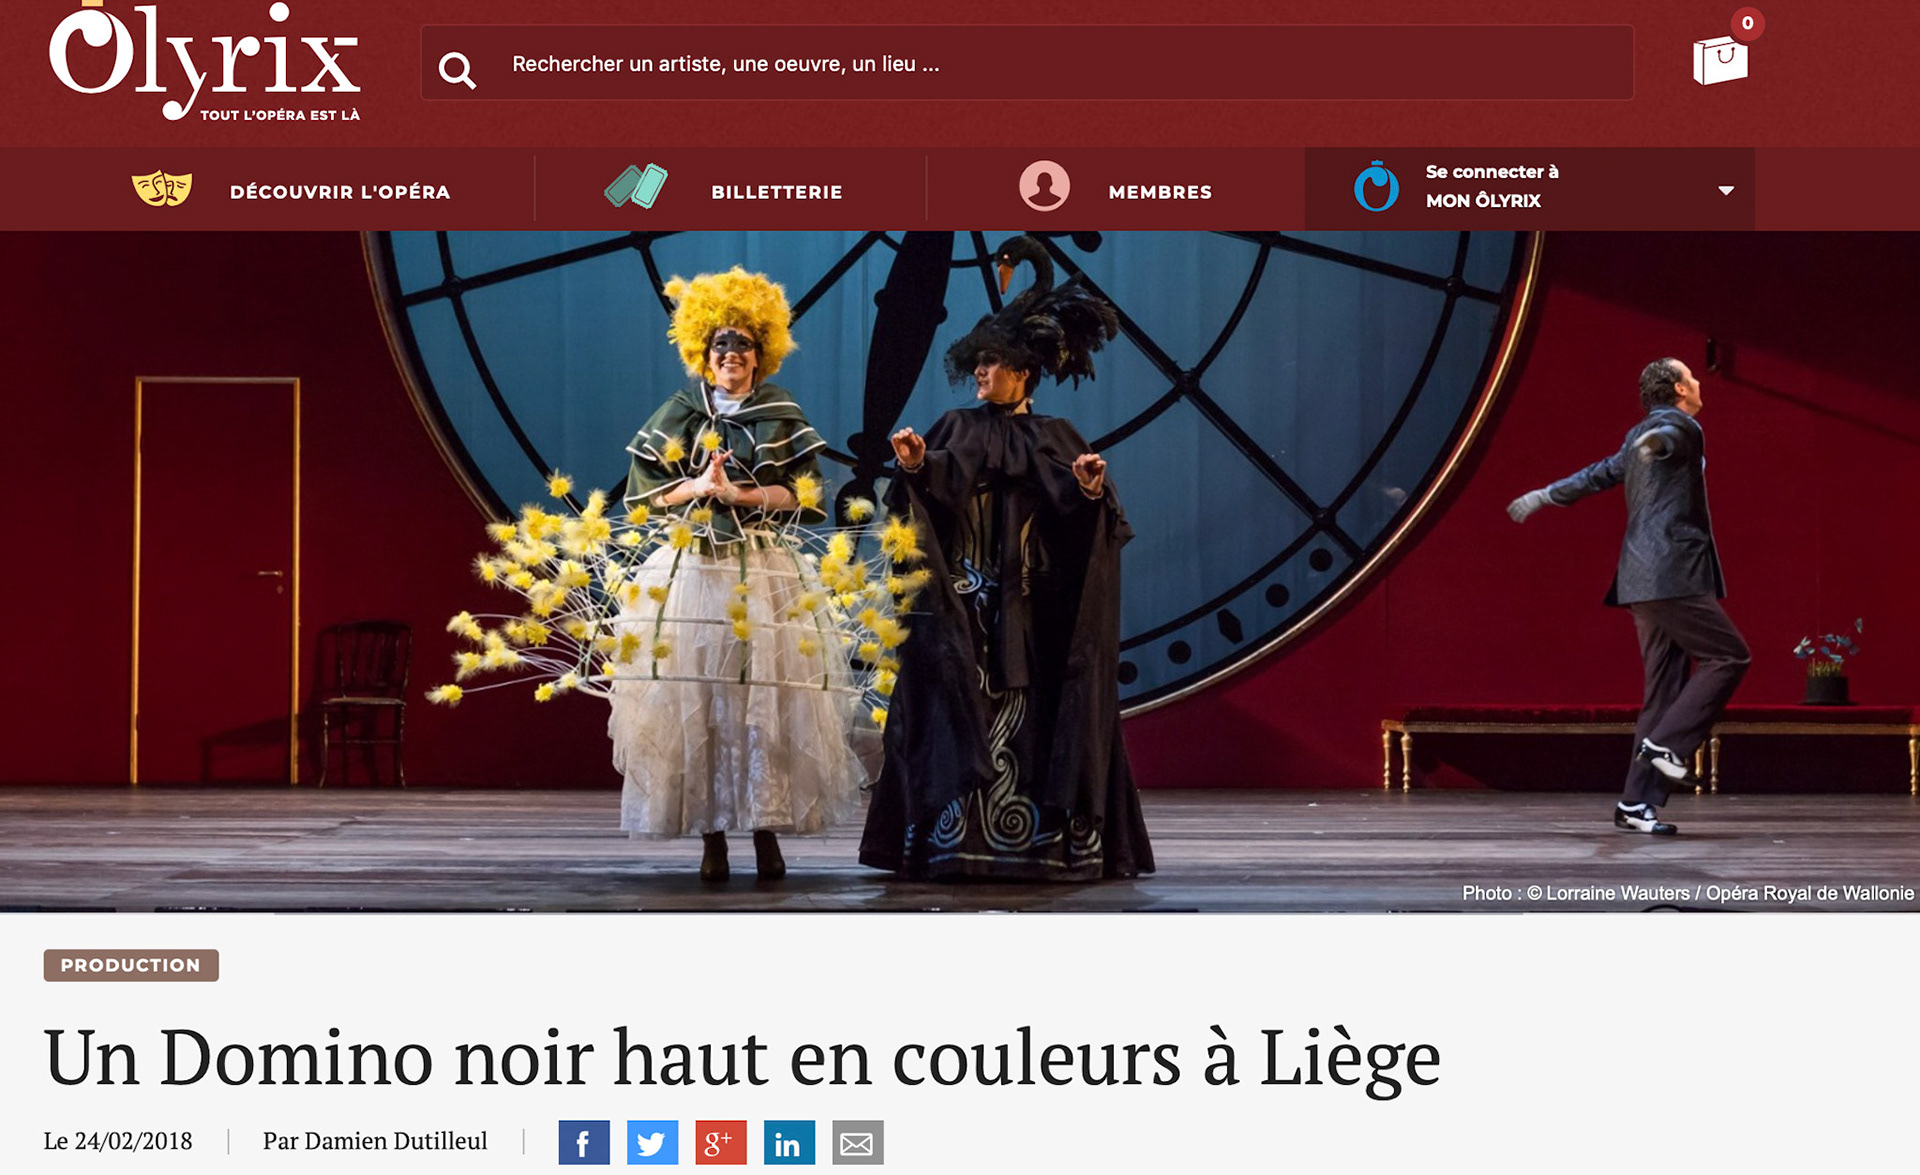Open the Billetterie menu
This screenshot has height=1175, width=1920.
point(777,192)
